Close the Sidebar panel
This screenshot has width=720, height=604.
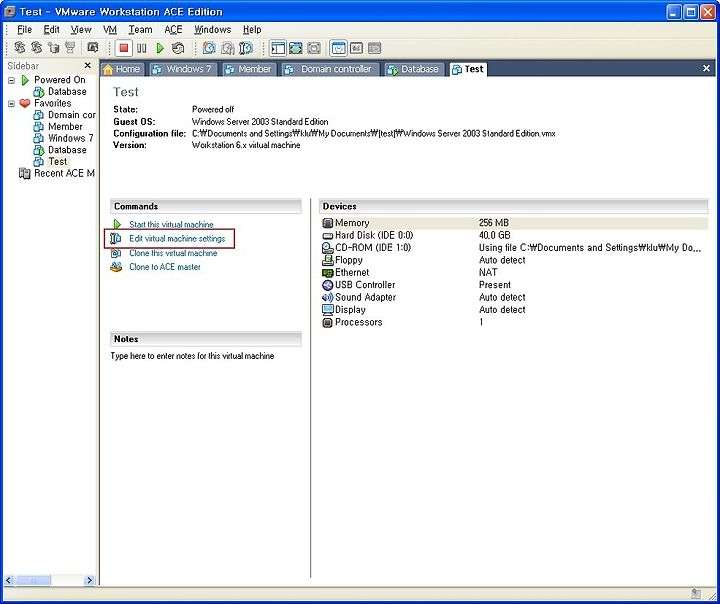point(88,66)
